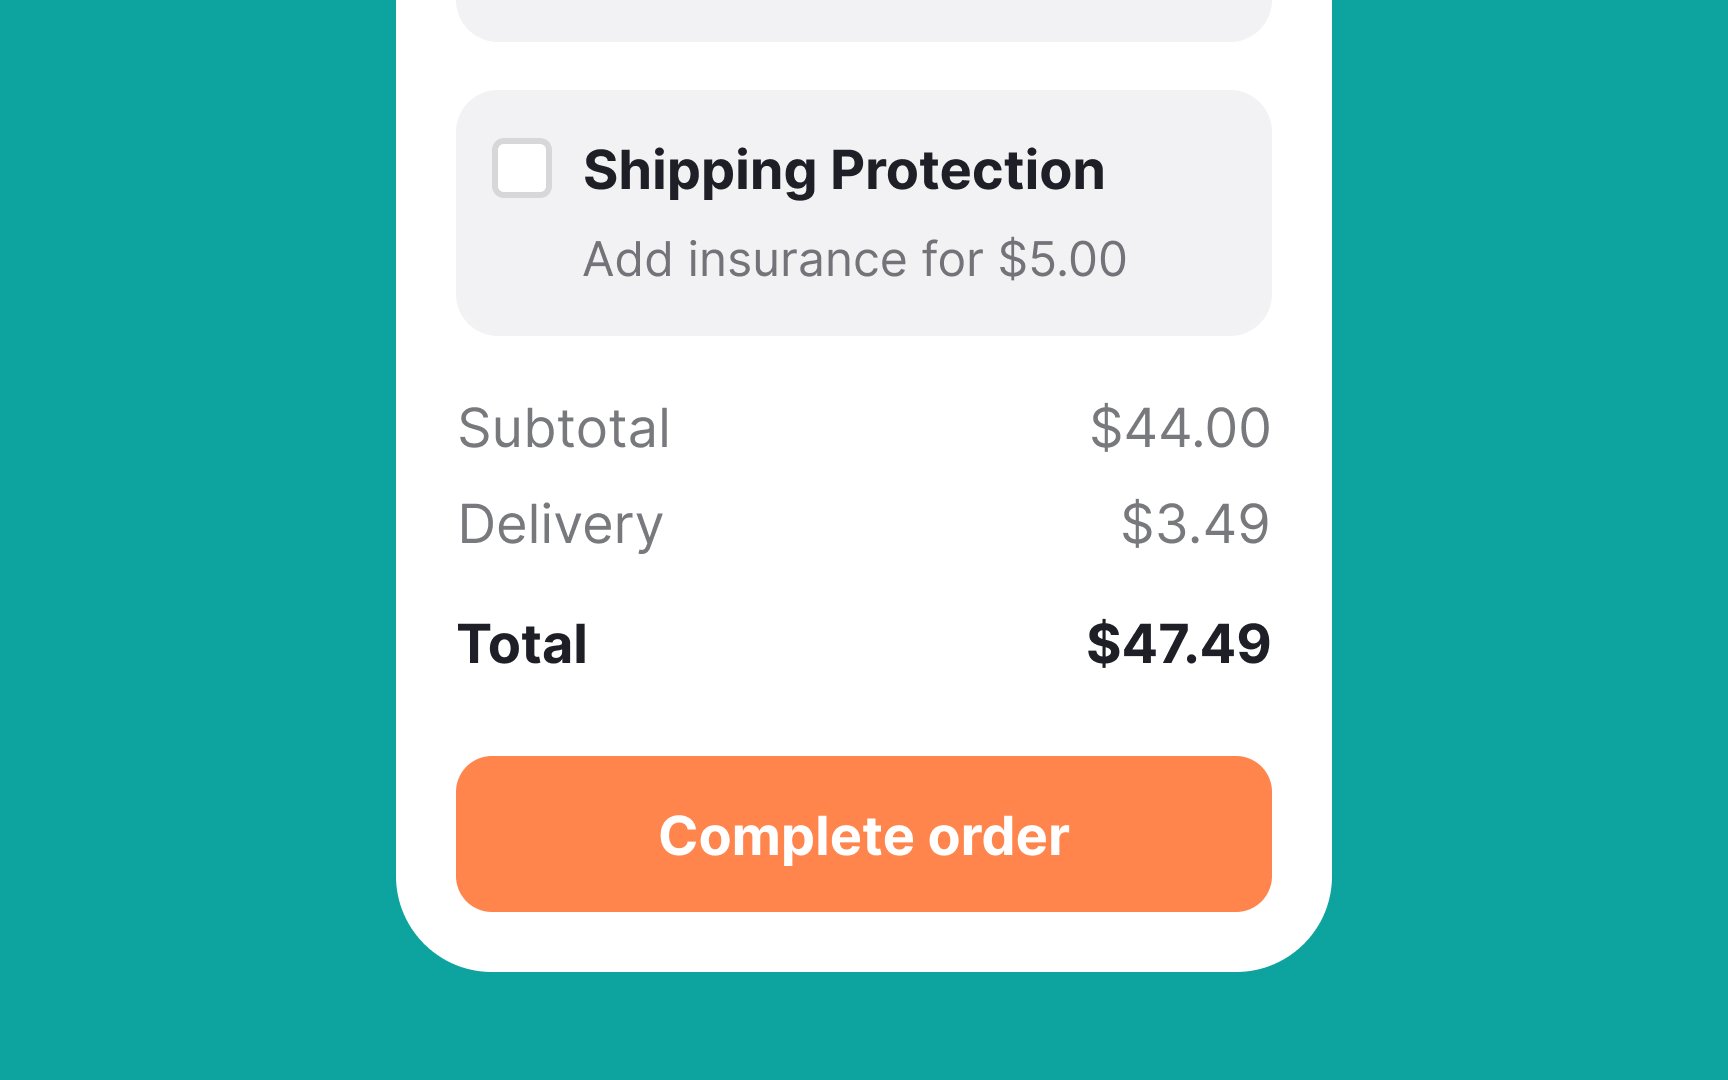Viewport: 1728px width, 1080px height.
Task: Select the Shipping Protection heading text
Action: (x=844, y=171)
